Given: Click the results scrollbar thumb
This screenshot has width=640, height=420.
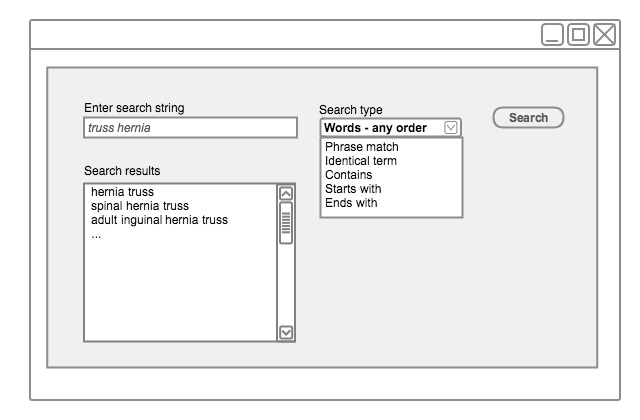Looking at the screenshot, I should click(286, 222).
